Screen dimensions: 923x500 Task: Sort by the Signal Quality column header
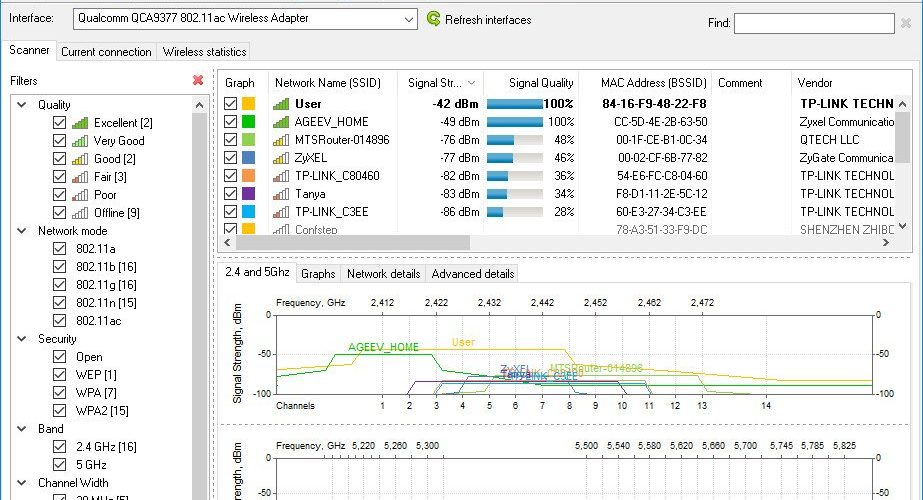tap(541, 83)
